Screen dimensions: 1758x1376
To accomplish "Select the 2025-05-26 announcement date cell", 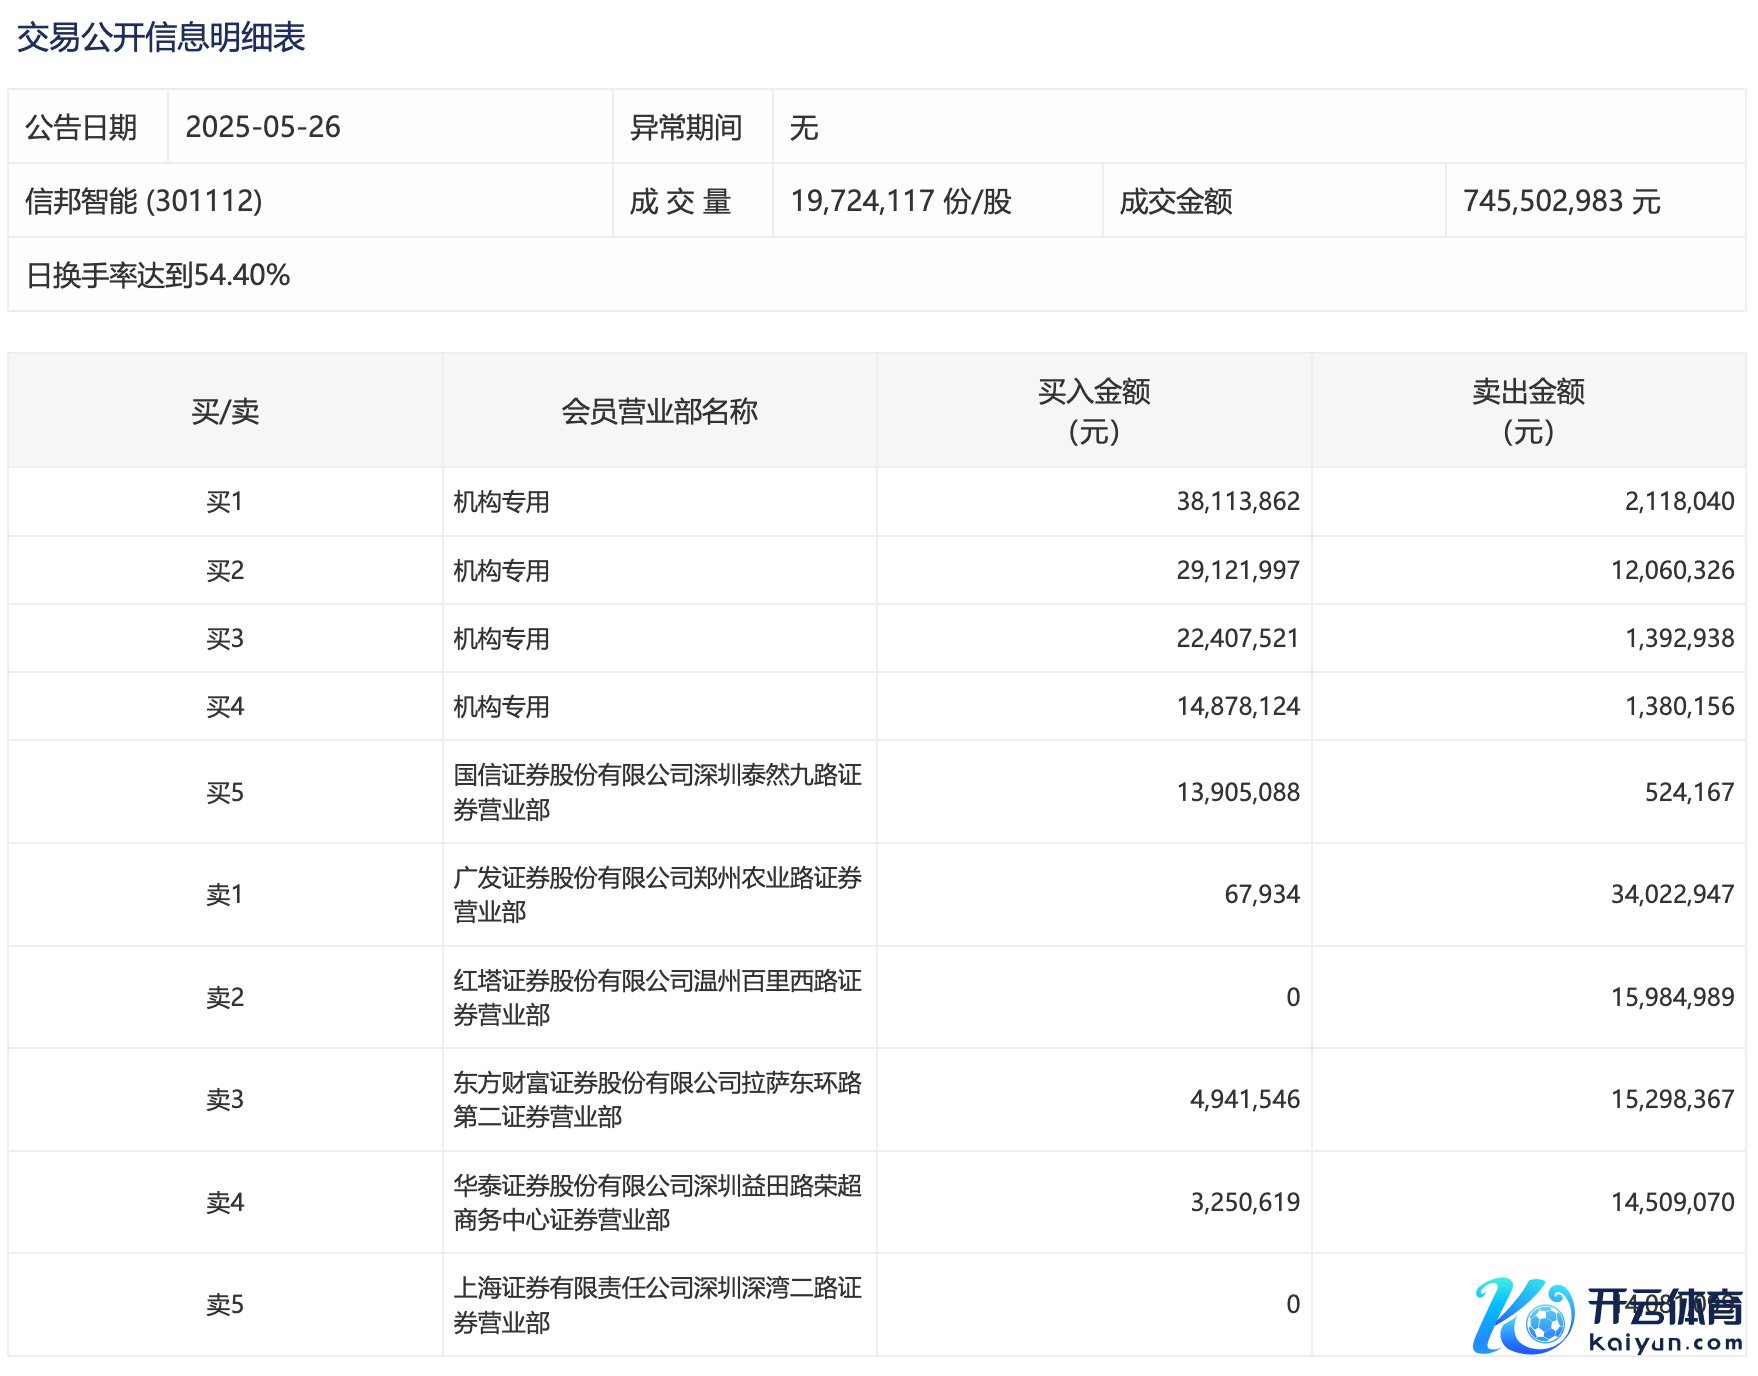I will click(263, 127).
